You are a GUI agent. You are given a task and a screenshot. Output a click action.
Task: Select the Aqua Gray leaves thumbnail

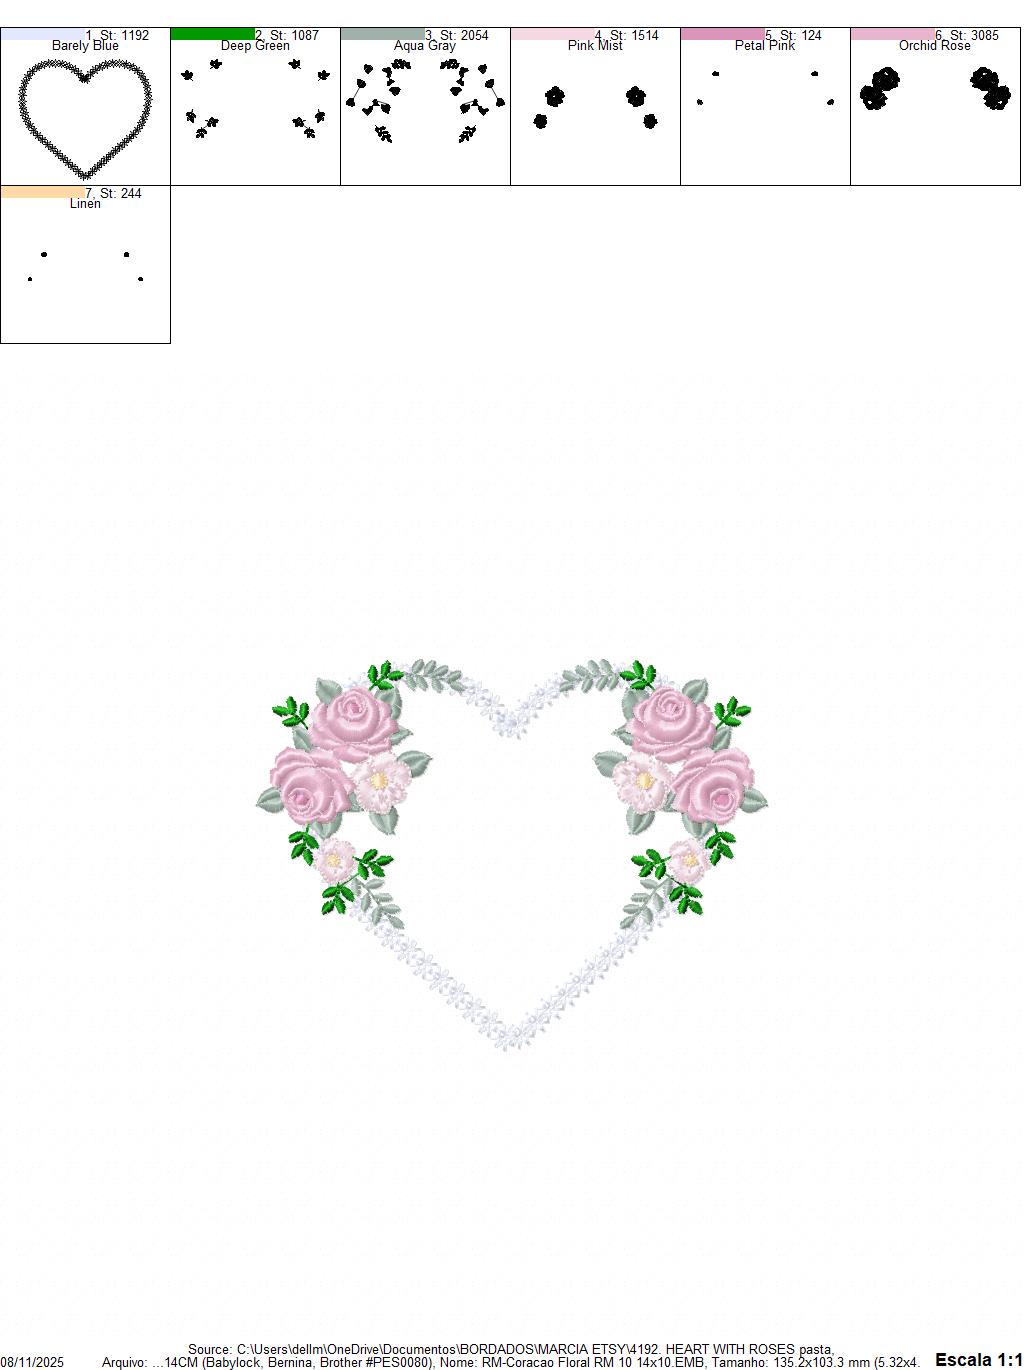point(425,110)
